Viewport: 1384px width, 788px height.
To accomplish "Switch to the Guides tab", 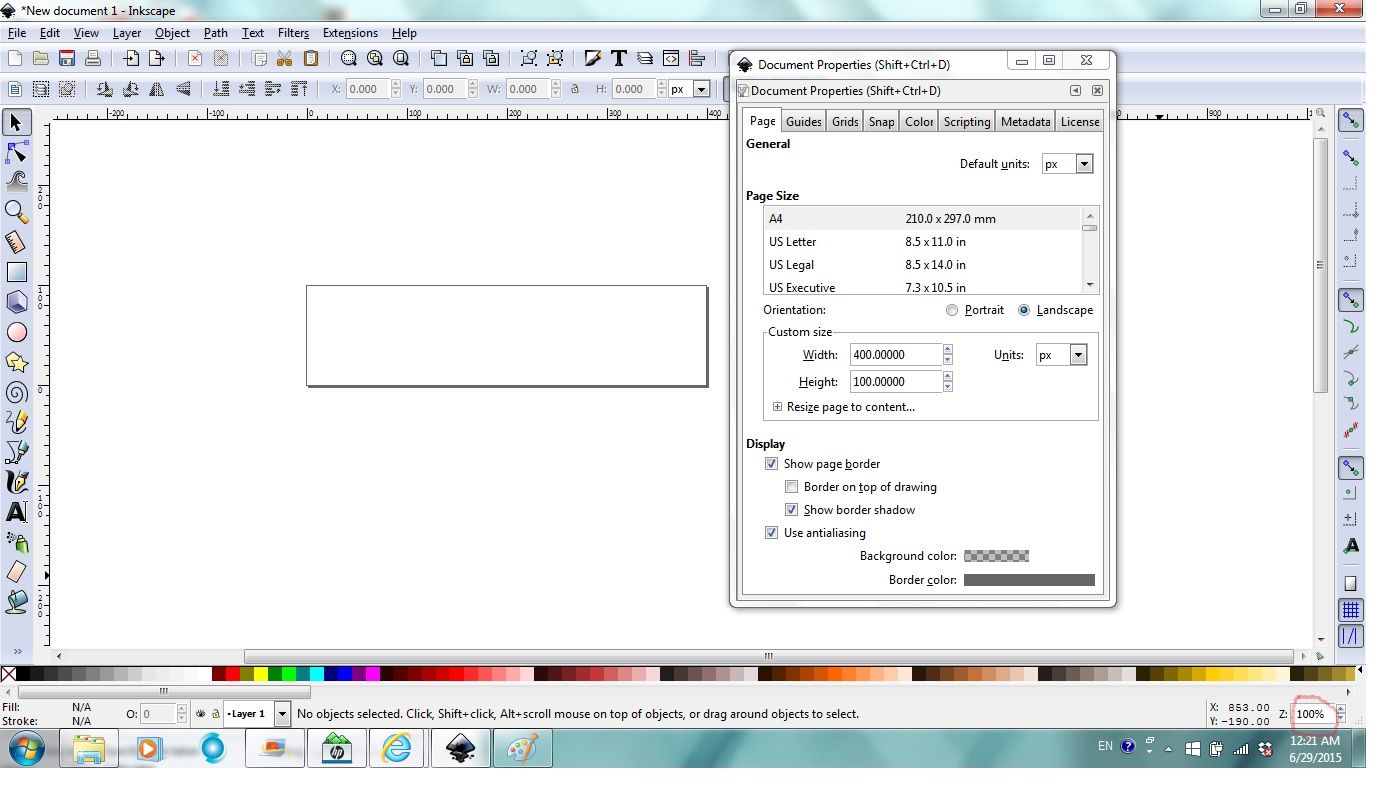I will pyautogui.click(x=804, y=122).
